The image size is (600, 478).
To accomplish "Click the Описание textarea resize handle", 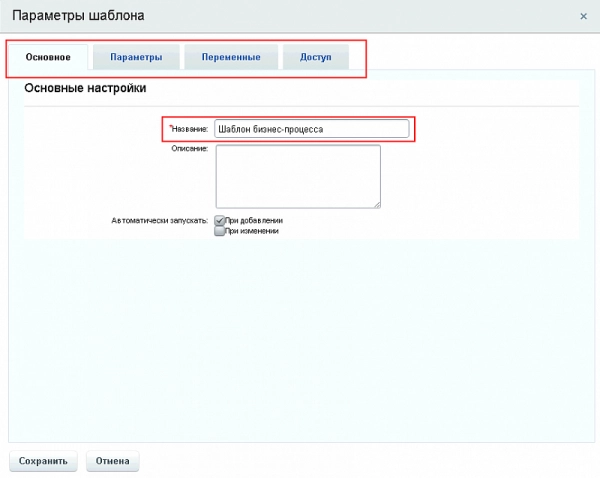I will pos(377,204).
